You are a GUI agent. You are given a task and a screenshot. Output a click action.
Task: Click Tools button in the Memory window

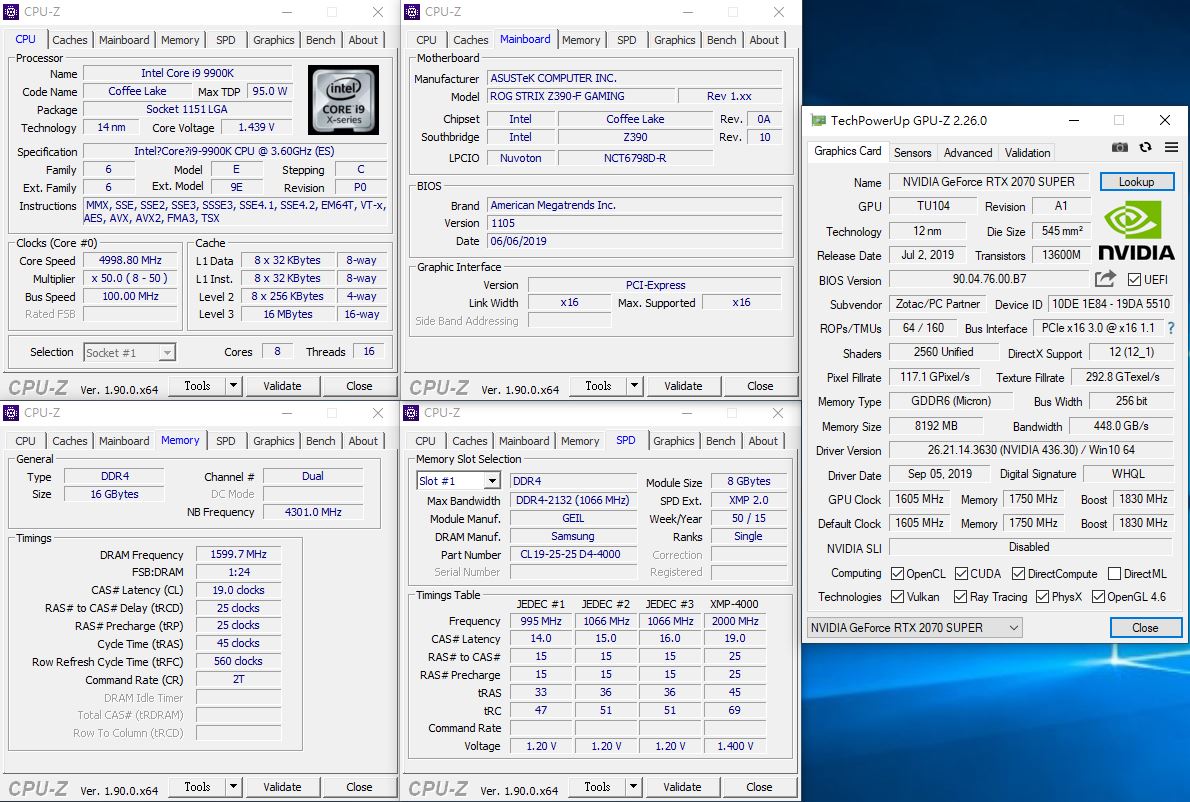tap(197, 787)
